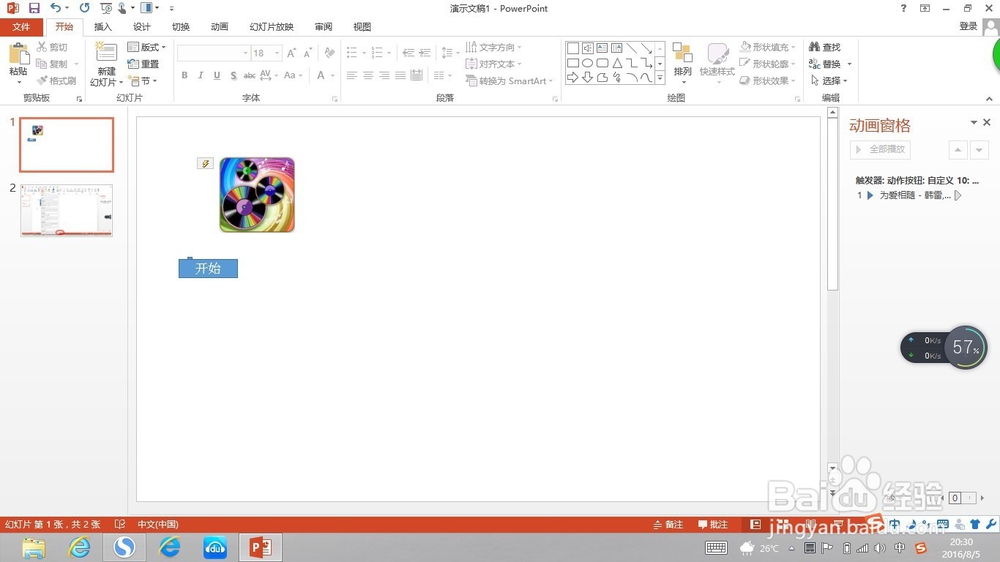Toggle align text left
The height and width of the screenshot is (562, 1000).
351,75
